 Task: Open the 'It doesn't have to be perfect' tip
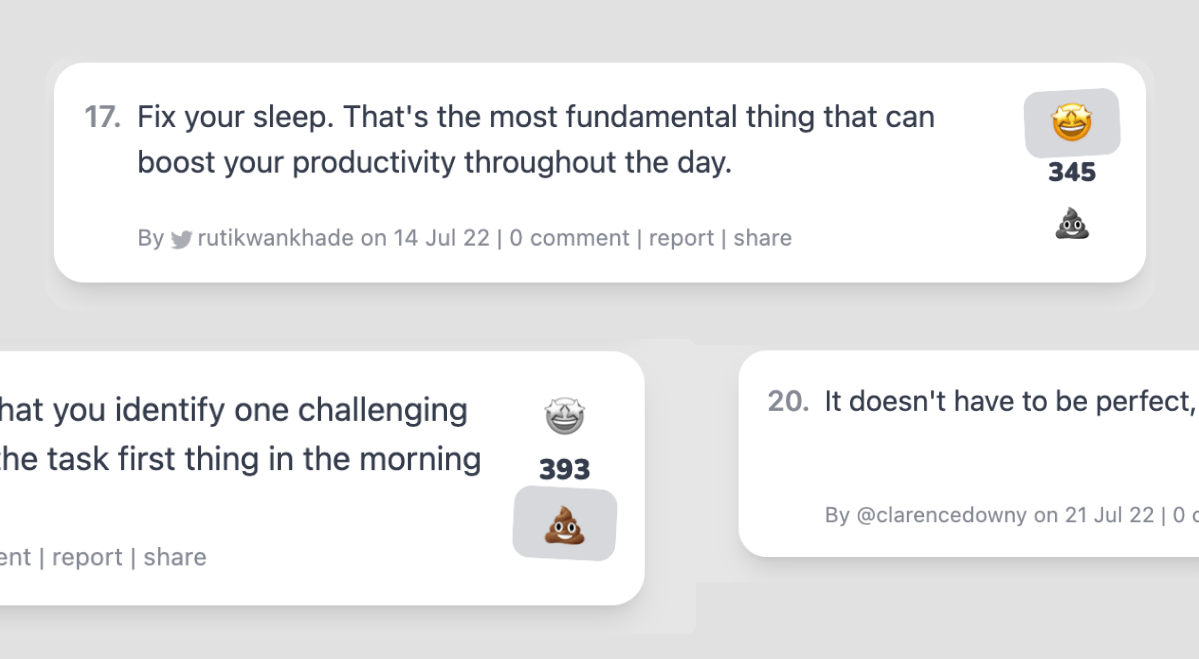[x=1011, y=401]
